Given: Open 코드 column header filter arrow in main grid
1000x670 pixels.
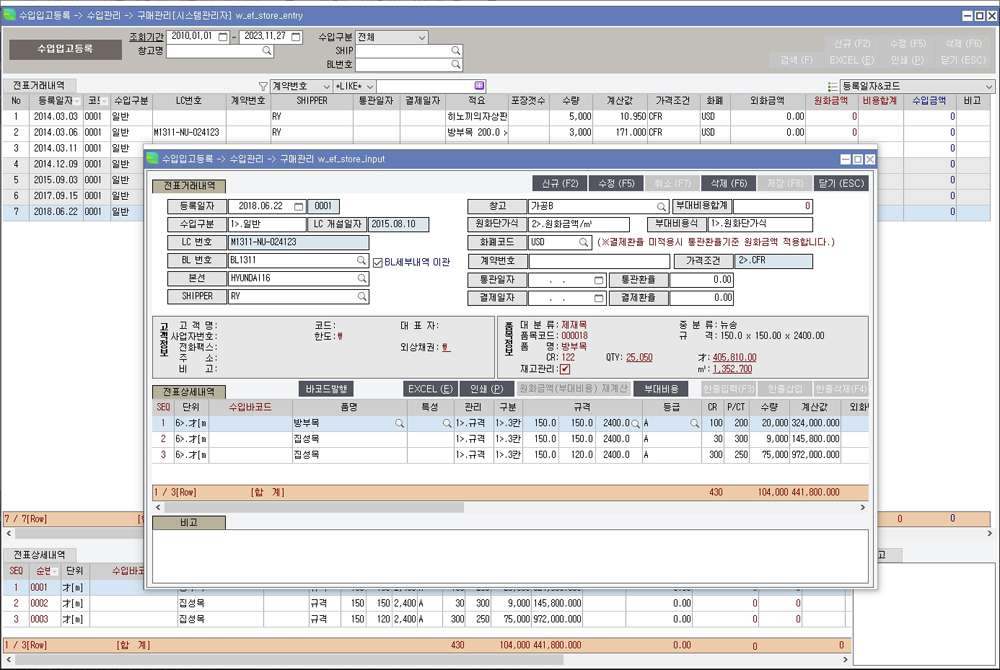Looking at the screenshot, I should pos(103,101).
